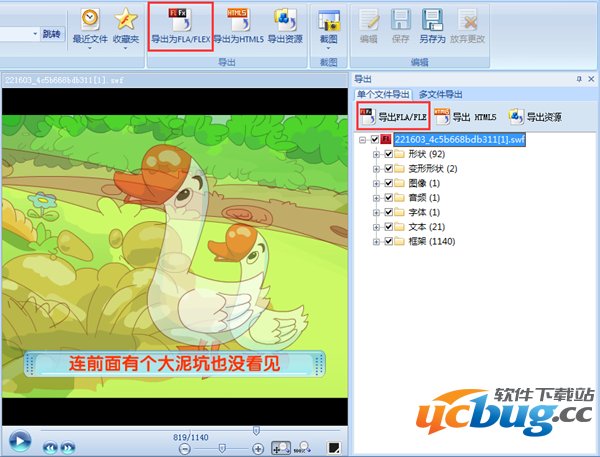Click ribbon Export as FLA/FLEX icon
This screenshot has width=600, height=457.
[x=180, y=19]
